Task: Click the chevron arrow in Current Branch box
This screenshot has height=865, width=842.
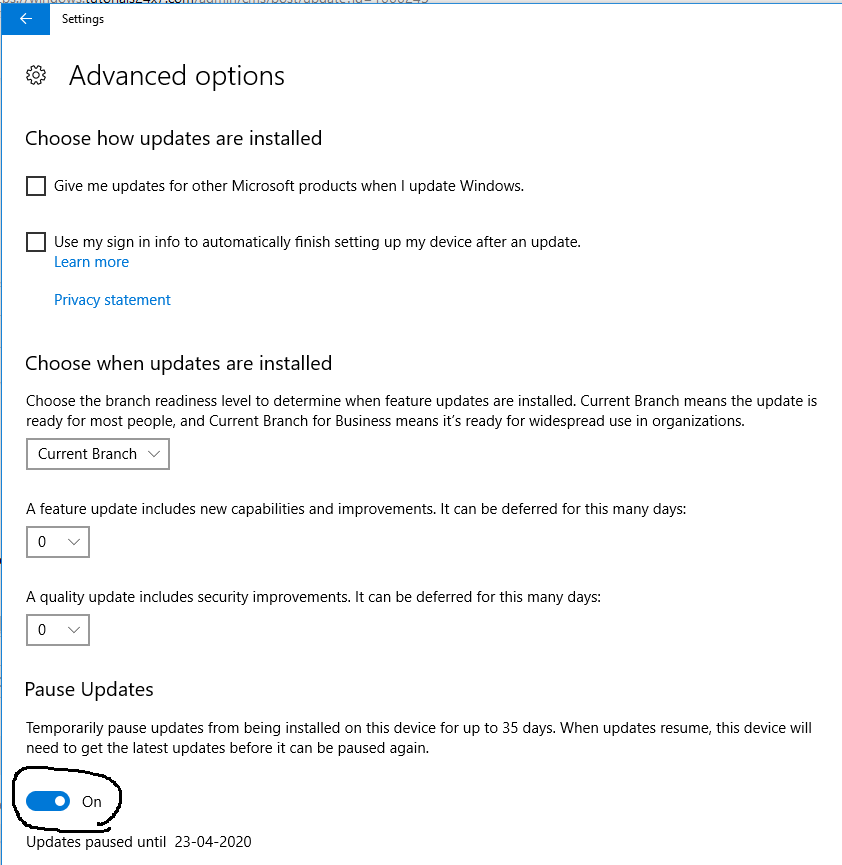Action: 154,454
